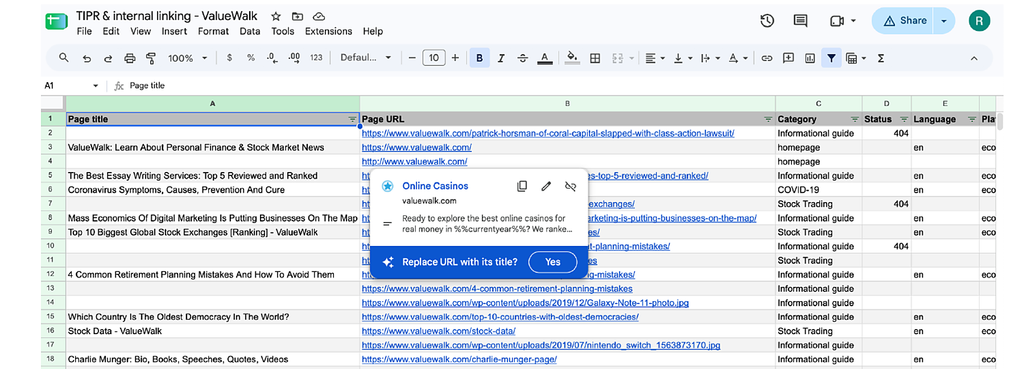Viewport: 1024px width, 369px height.
Task: Format as currency dollar icon
Action: (x=229, y=58)
